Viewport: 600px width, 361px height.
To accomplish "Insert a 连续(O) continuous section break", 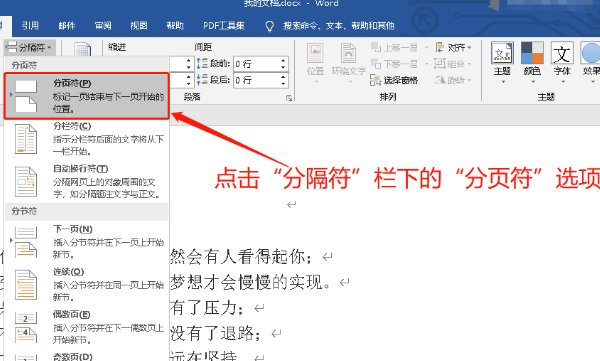I will [86, 284].
